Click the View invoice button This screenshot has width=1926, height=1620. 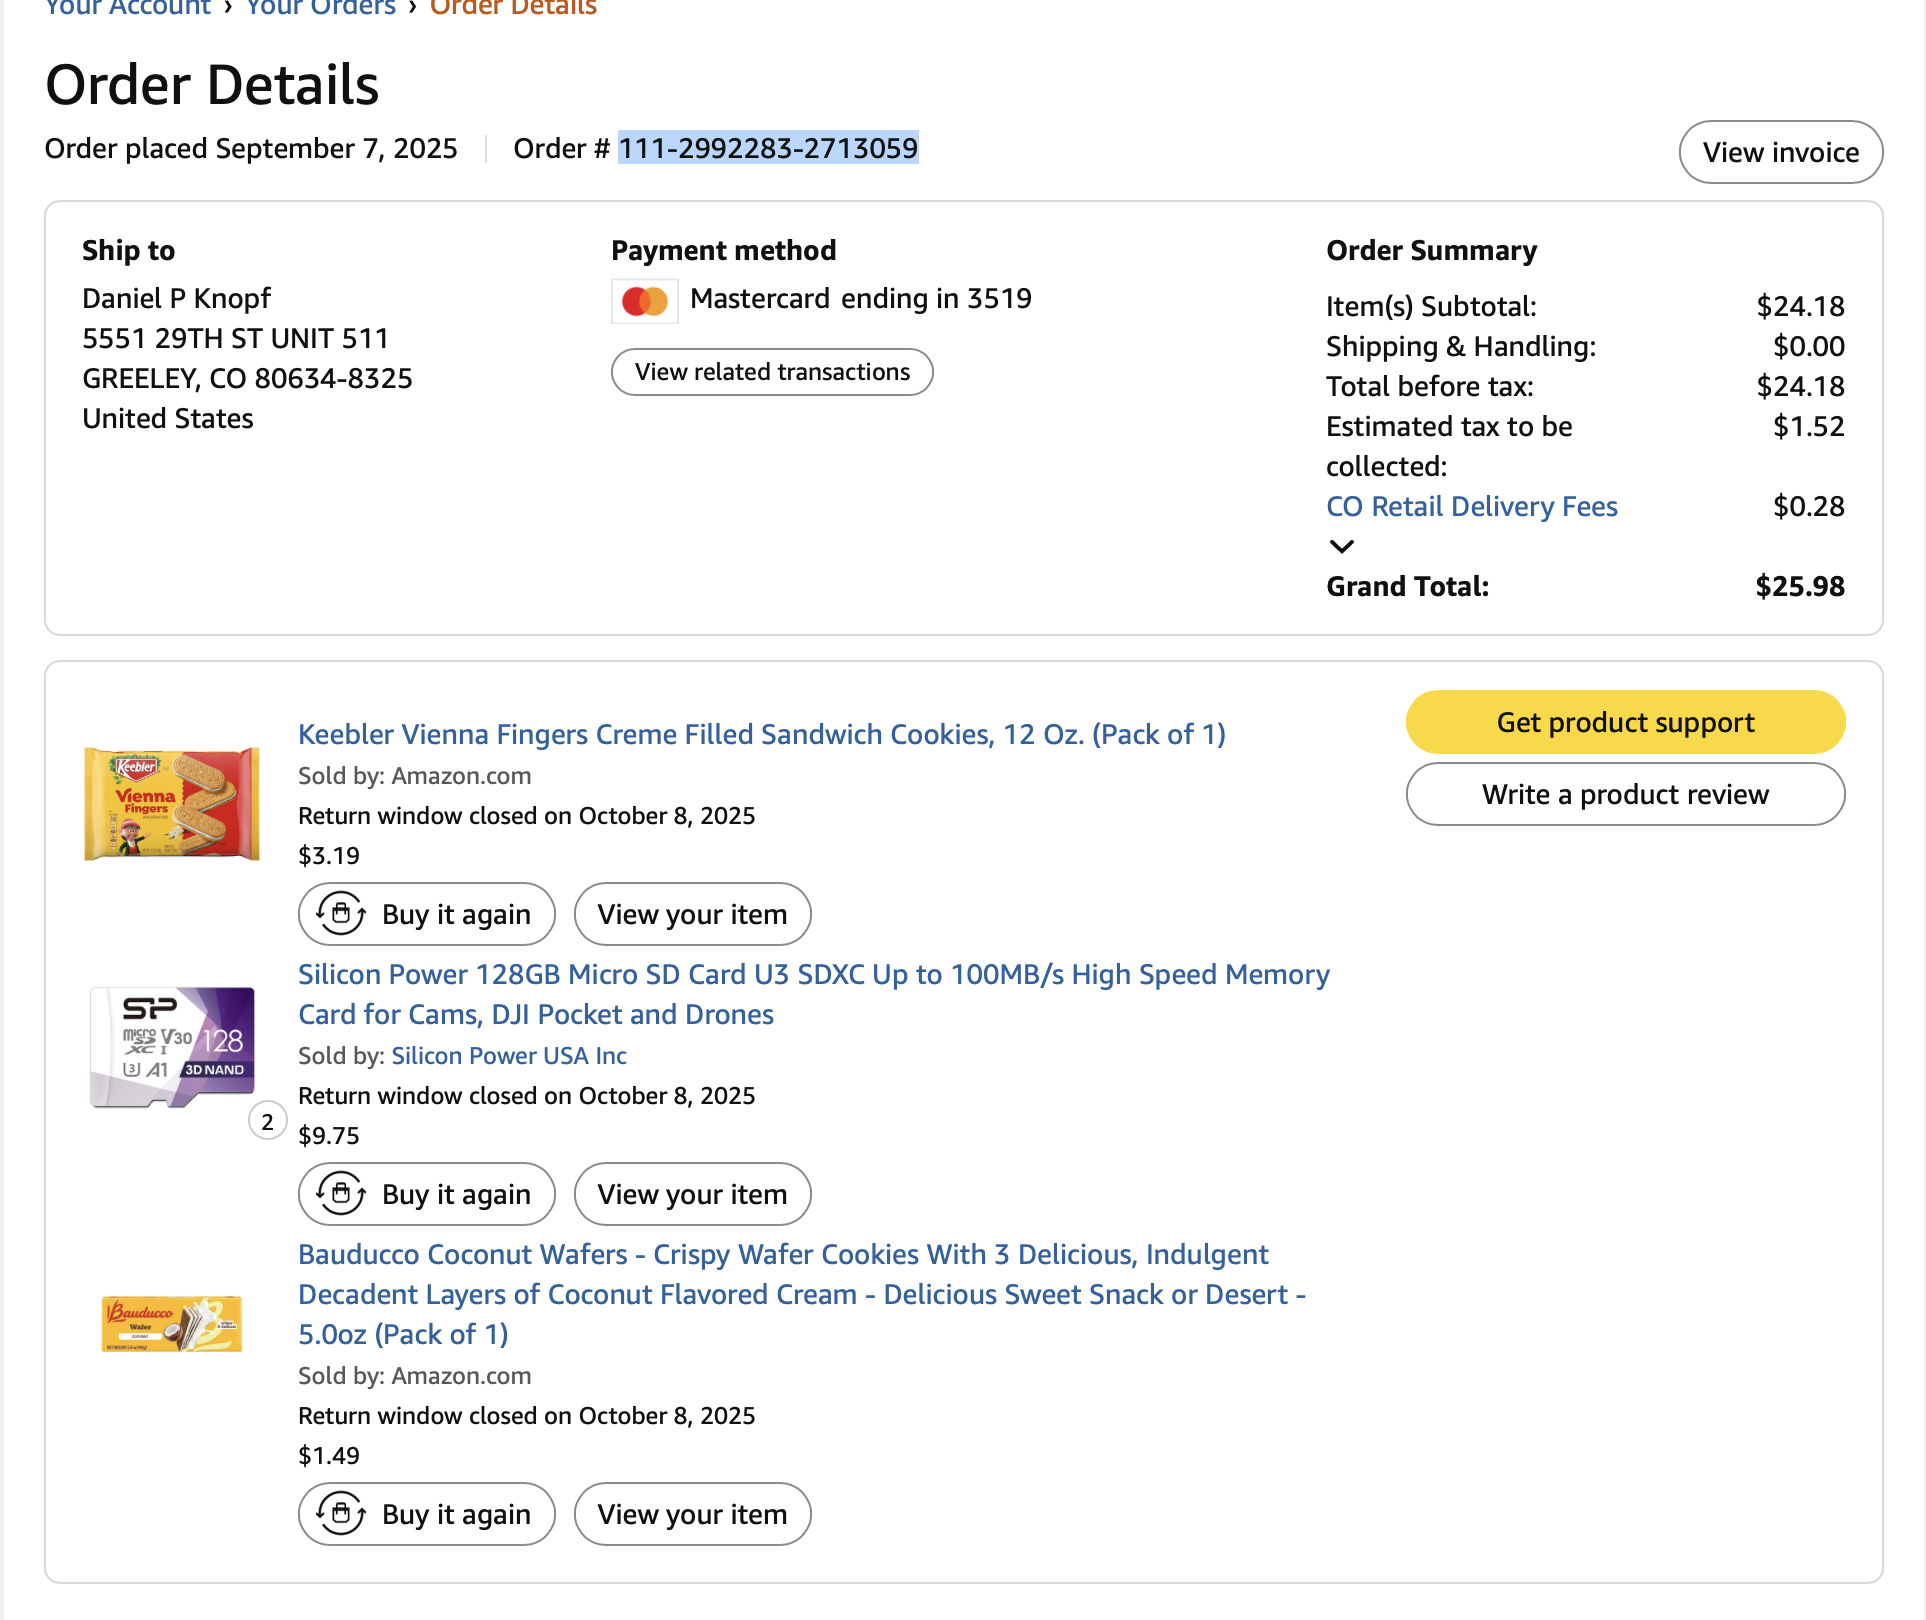tap(1780, 152)
